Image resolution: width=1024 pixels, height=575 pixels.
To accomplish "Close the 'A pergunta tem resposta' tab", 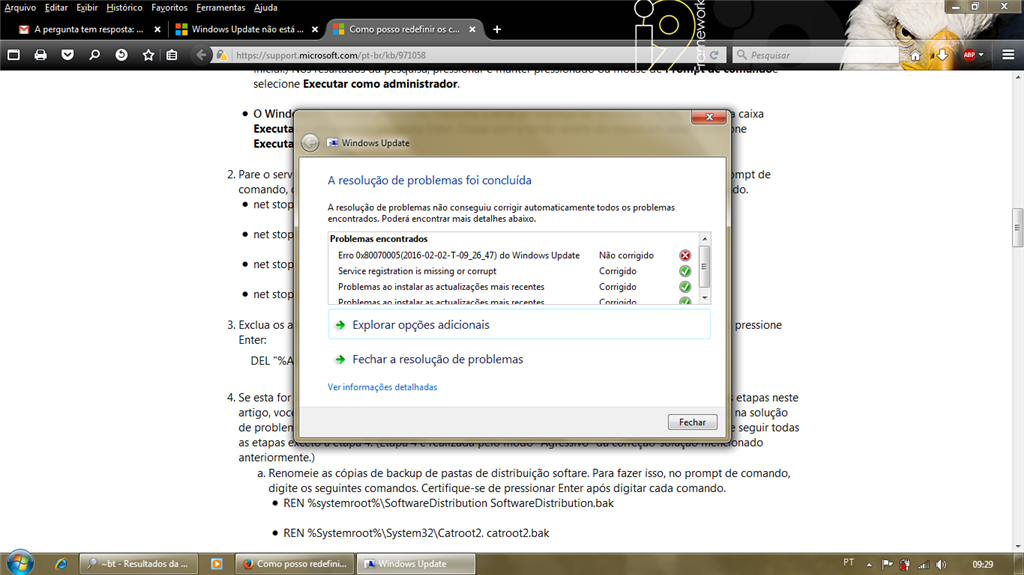I will point(157,29).
